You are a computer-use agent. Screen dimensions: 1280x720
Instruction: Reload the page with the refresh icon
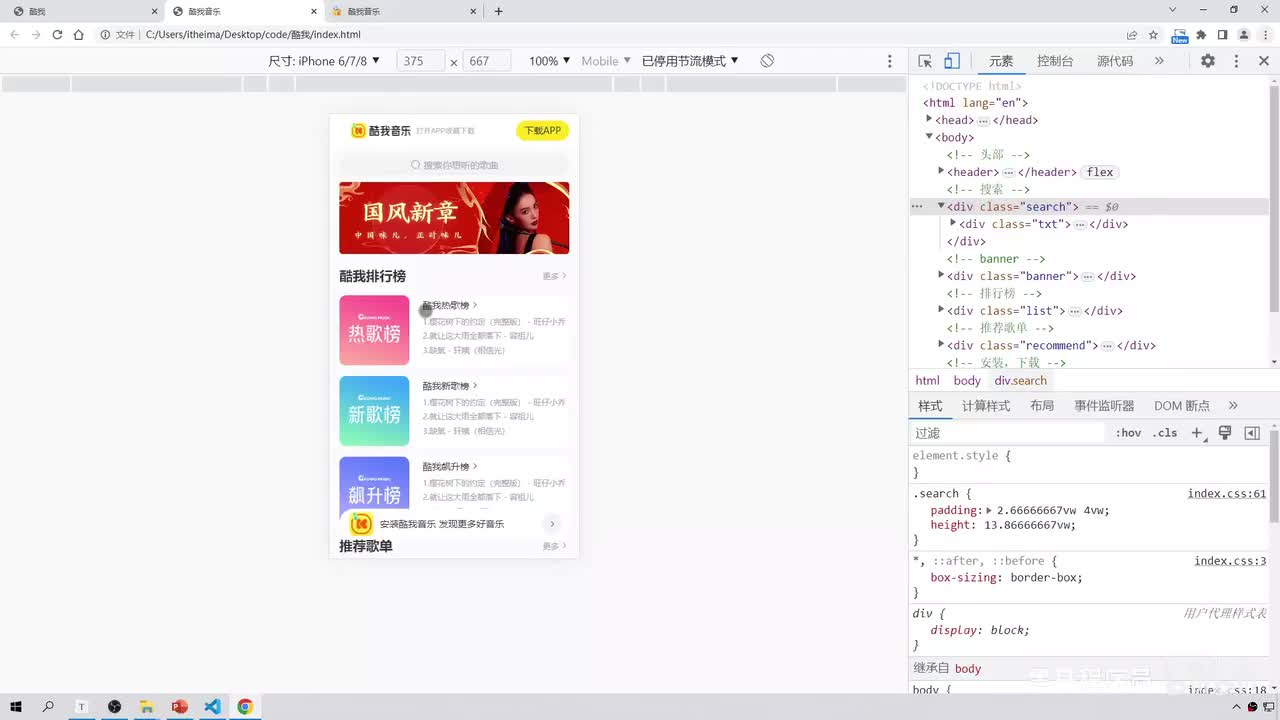[57, 34]
